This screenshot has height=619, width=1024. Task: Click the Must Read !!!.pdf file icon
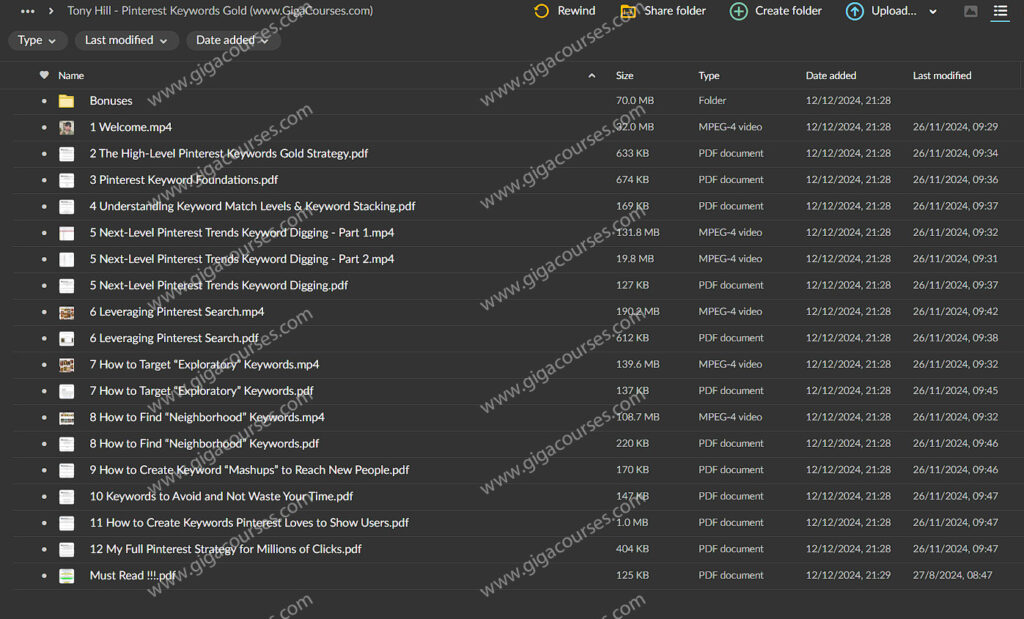tap(66, 576)
